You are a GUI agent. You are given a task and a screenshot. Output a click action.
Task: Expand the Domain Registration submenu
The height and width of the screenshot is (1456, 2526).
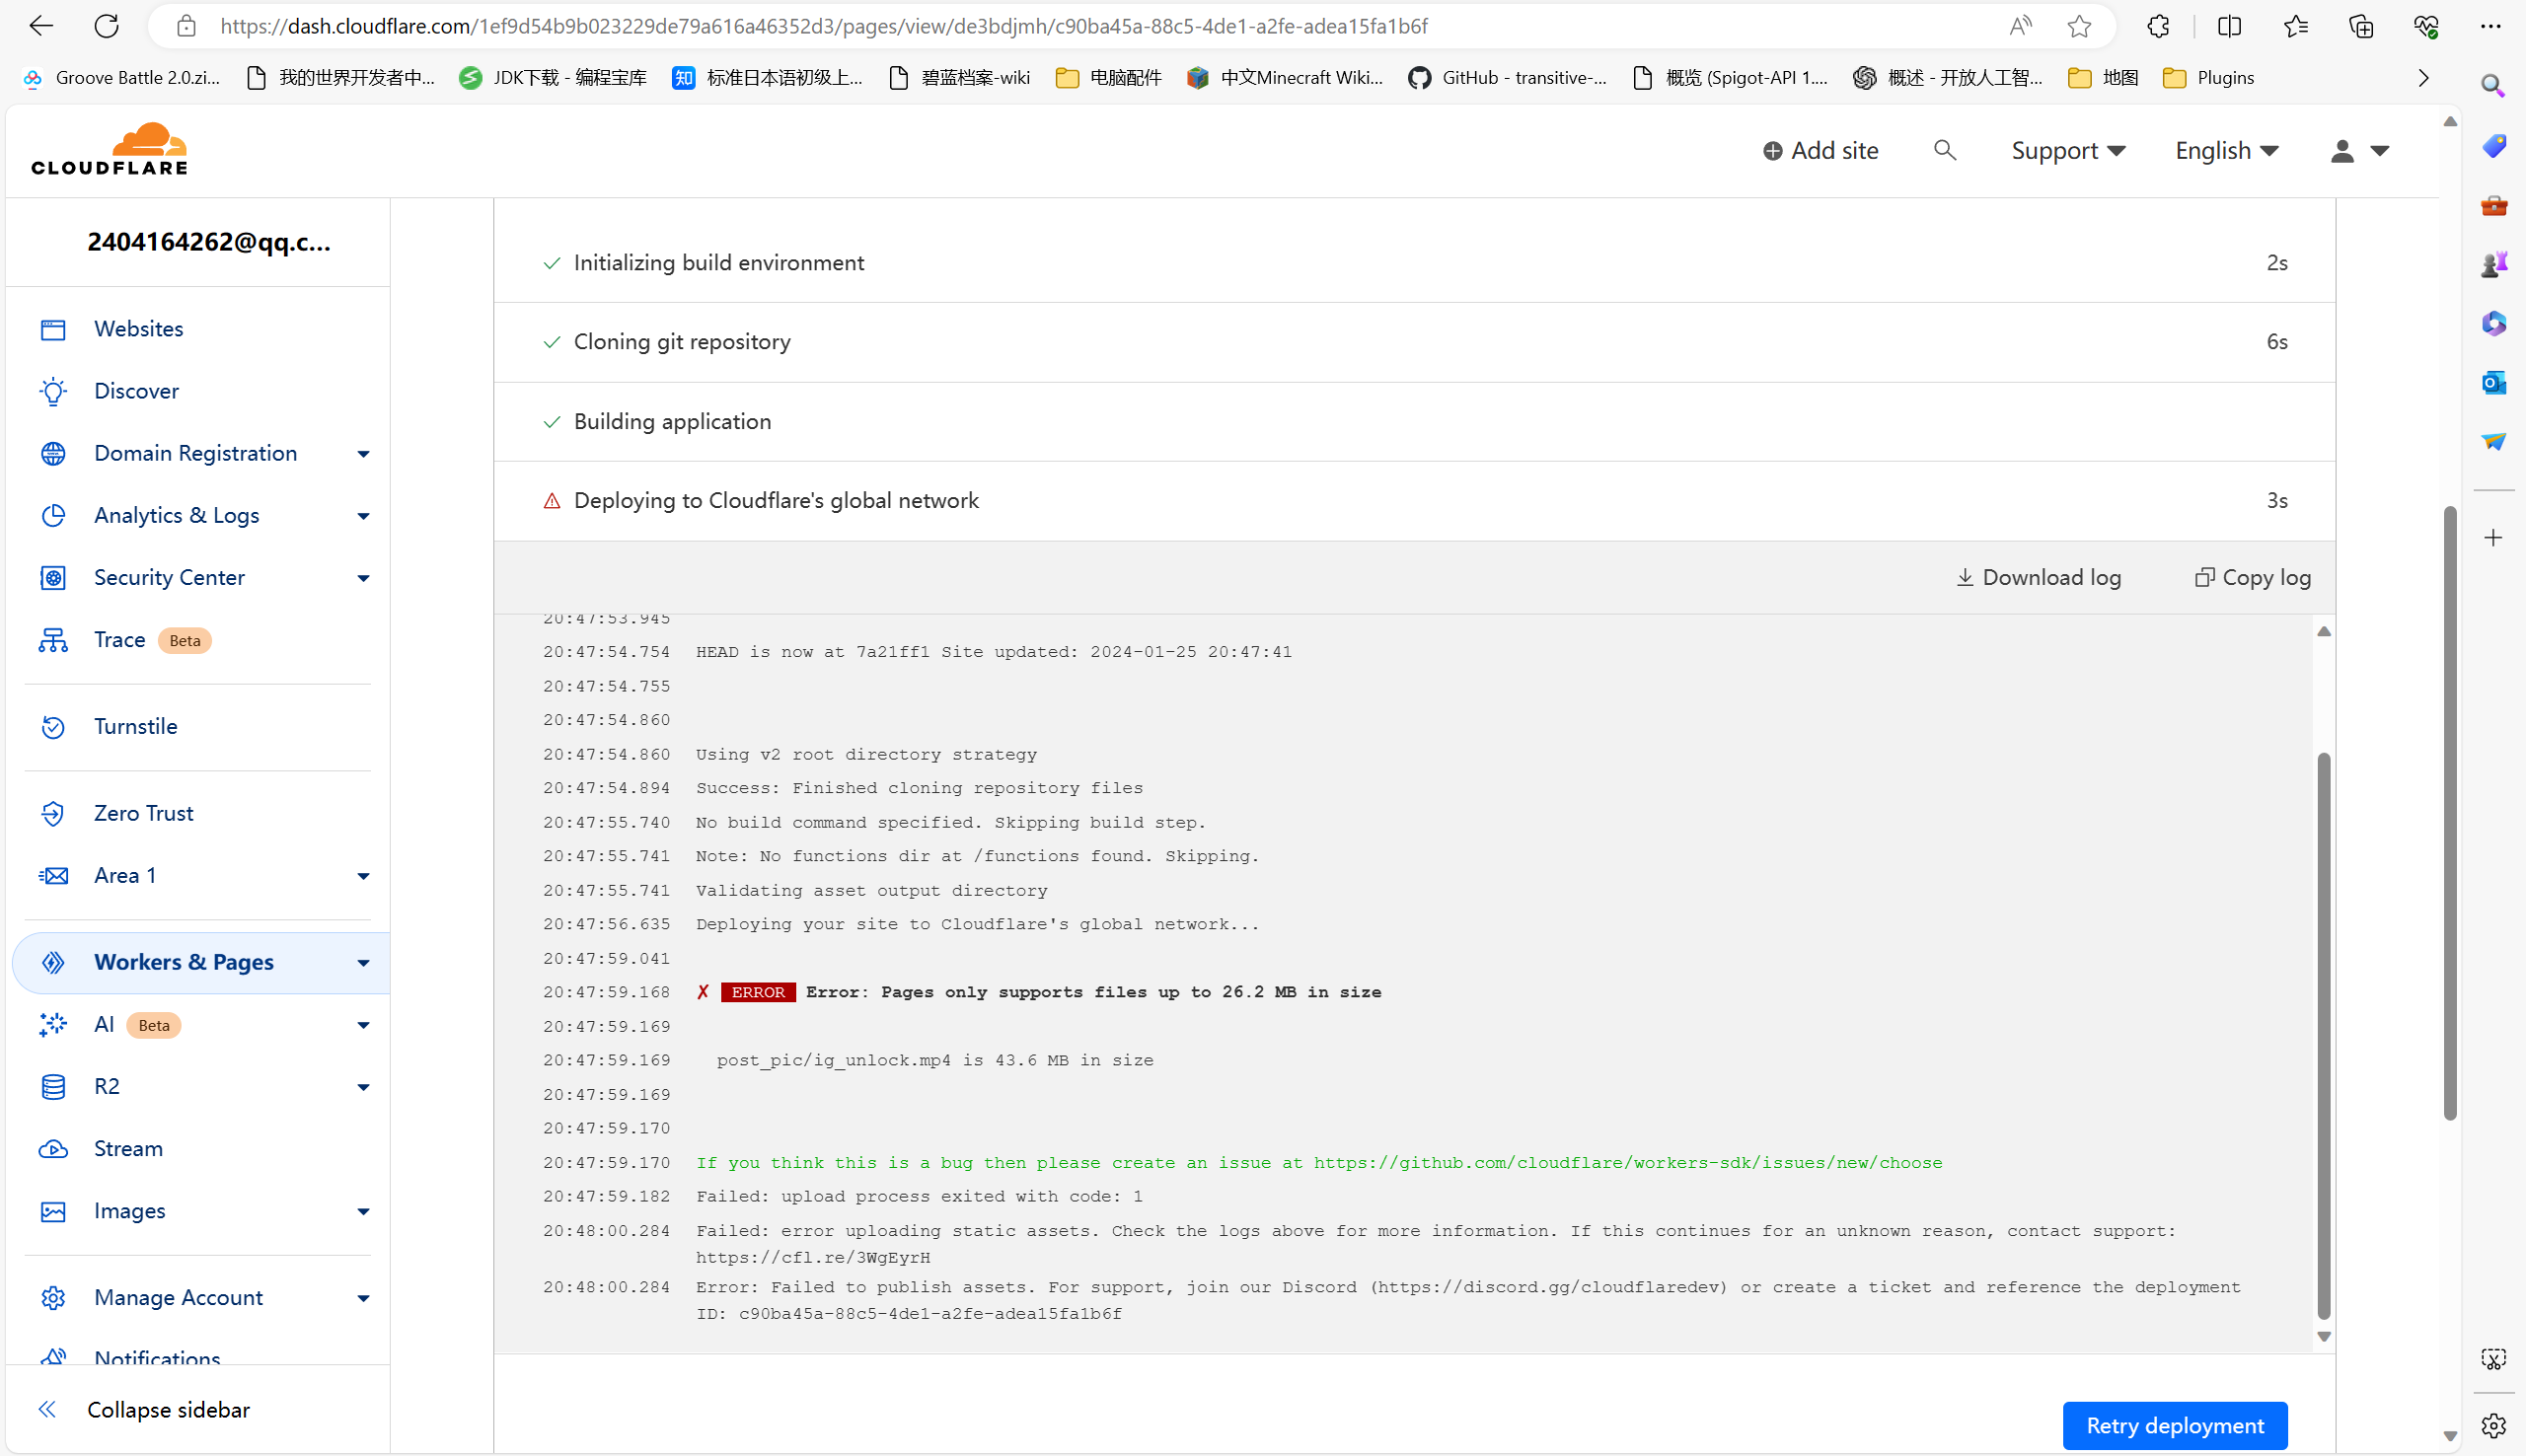tap(363, 453)
